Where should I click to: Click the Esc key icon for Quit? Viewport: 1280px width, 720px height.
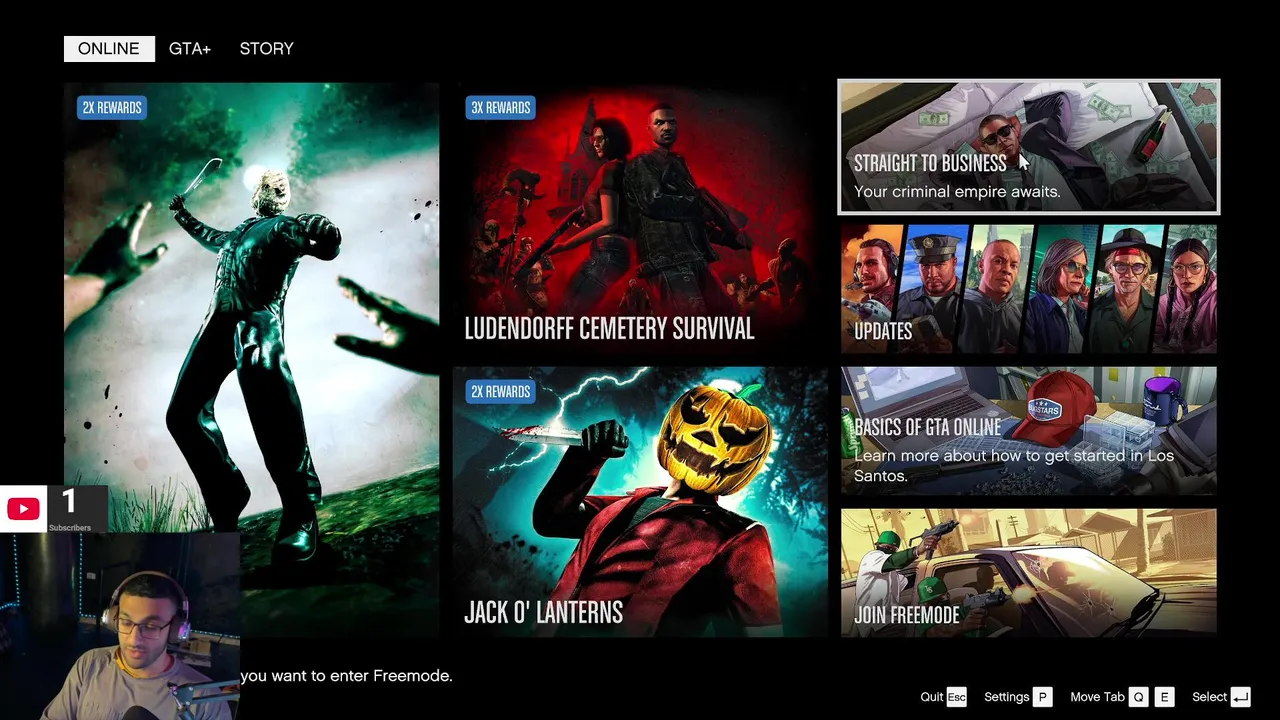[957, 697]
